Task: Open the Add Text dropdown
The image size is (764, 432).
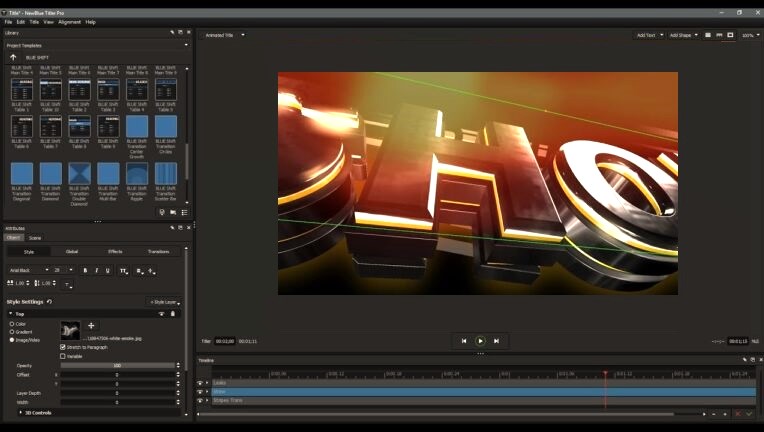Action: [x=649, y=35]
